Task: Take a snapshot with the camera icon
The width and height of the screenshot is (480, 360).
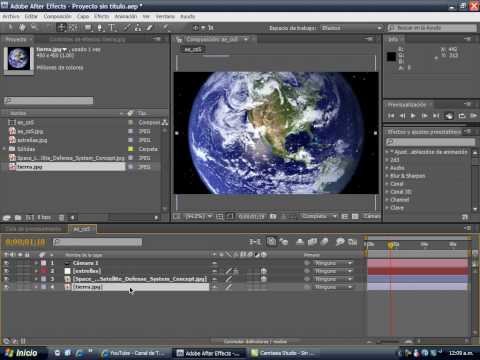Action: (273, 217)
